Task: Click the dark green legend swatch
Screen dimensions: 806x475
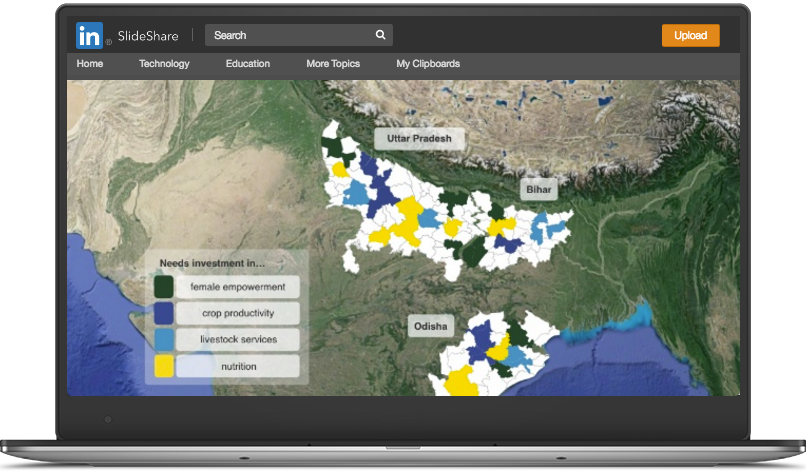Action: (164, 287)
